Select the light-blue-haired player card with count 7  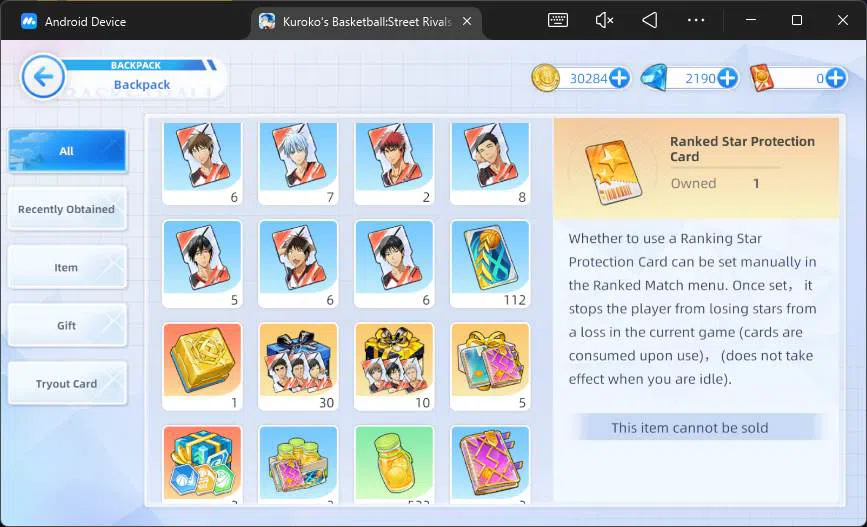(x=298, y=163)
